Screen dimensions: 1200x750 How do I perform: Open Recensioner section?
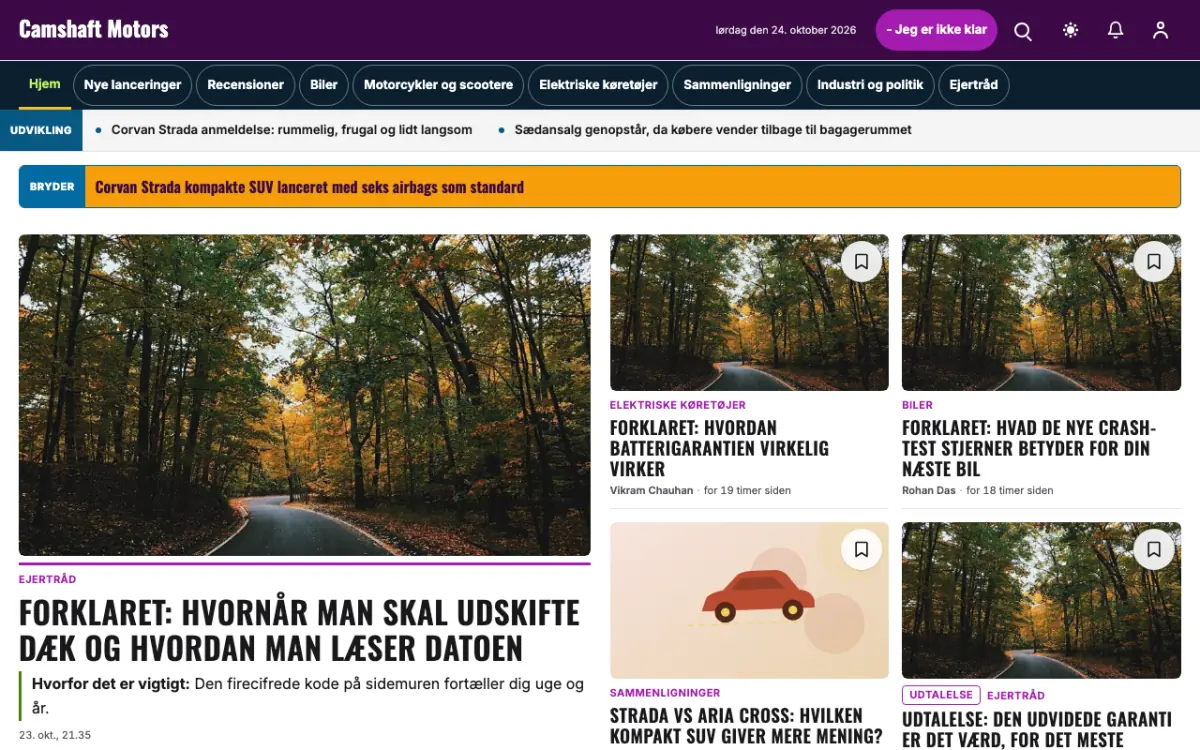(x=246, y=85)
